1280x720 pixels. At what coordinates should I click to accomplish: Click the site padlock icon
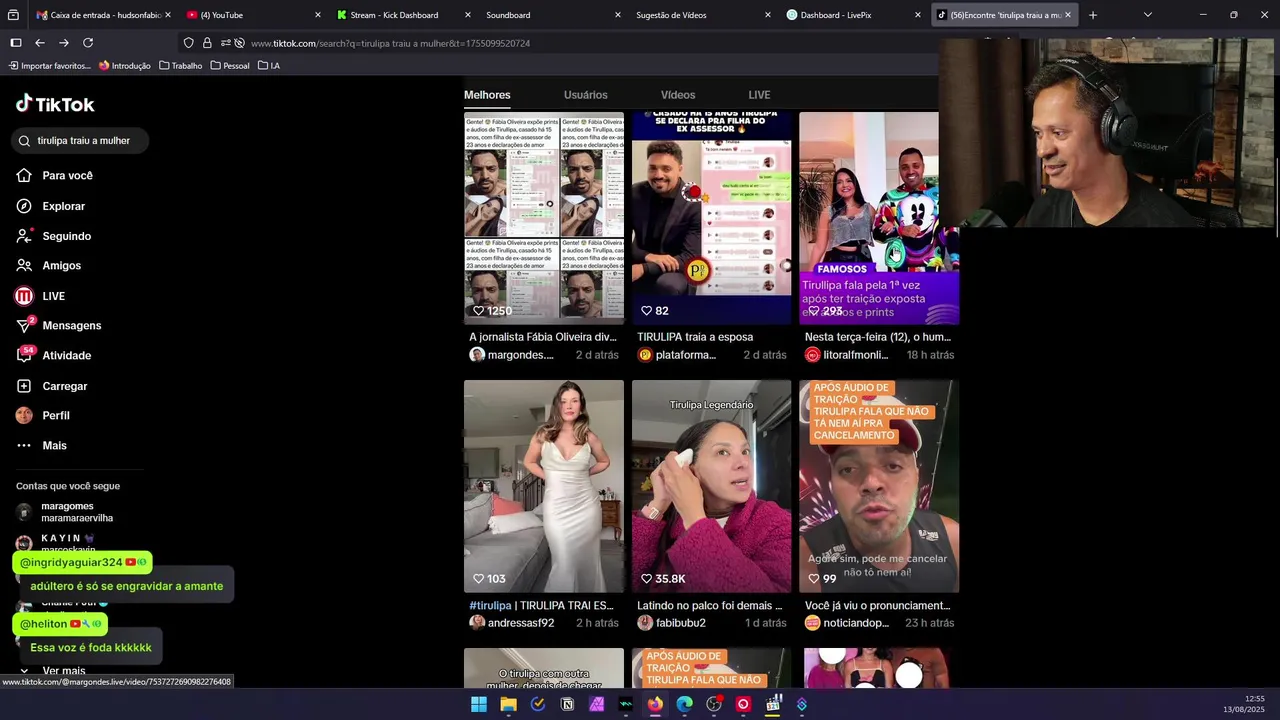[207, 43]
